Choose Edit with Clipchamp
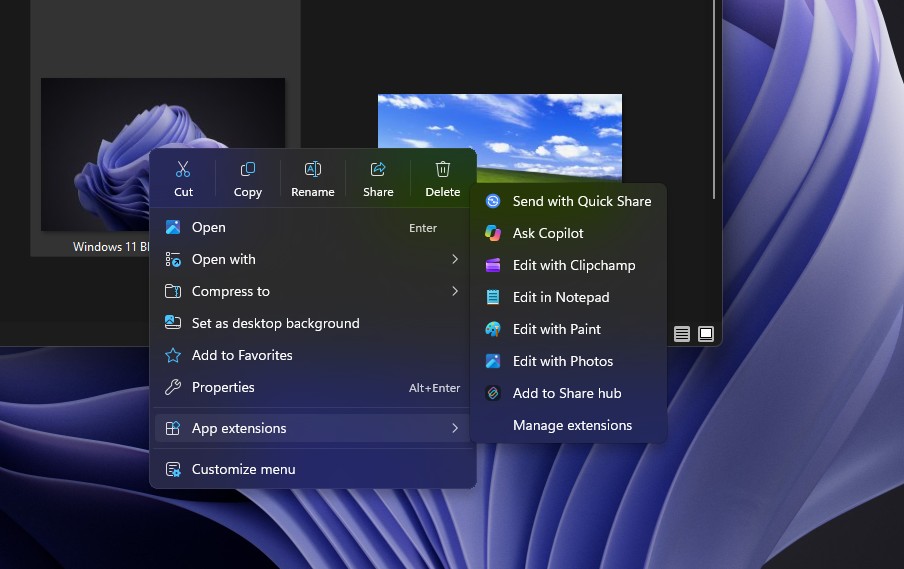This screenshot has height=569, width=904. pos(568,265)
